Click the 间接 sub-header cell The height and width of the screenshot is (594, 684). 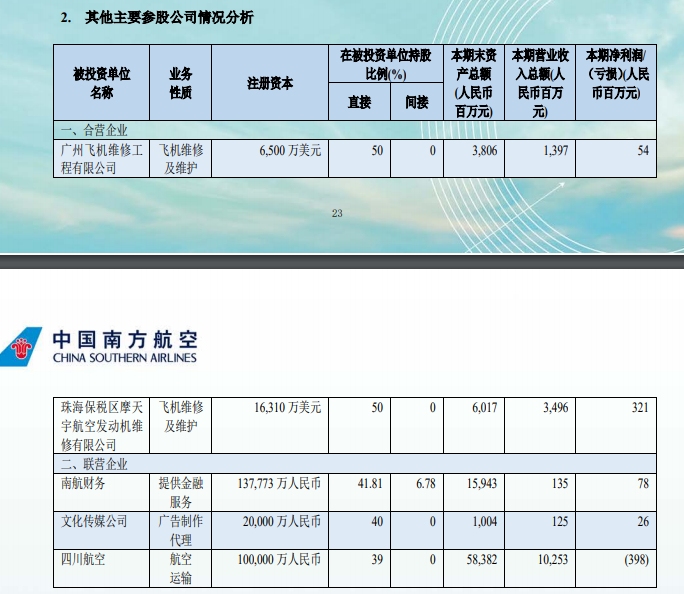pos(417,102)
